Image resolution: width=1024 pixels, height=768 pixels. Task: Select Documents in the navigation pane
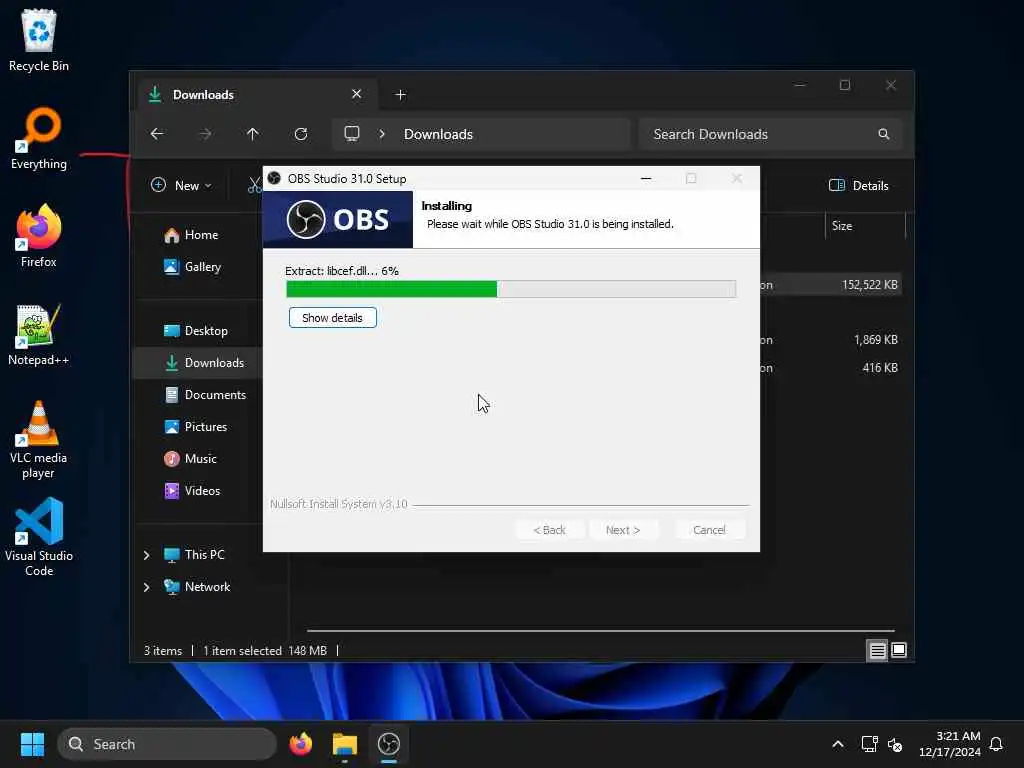[x=205, y=395]
